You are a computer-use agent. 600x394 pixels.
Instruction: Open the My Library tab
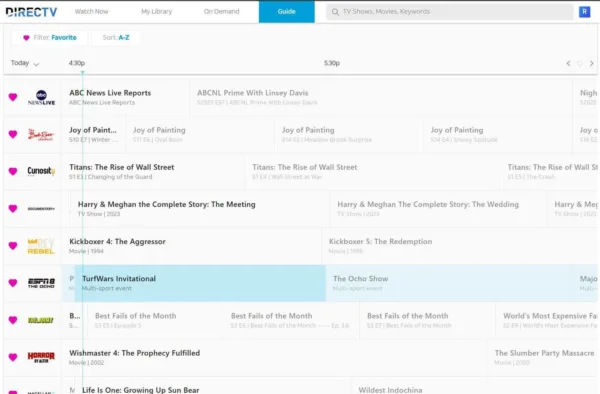157,11
